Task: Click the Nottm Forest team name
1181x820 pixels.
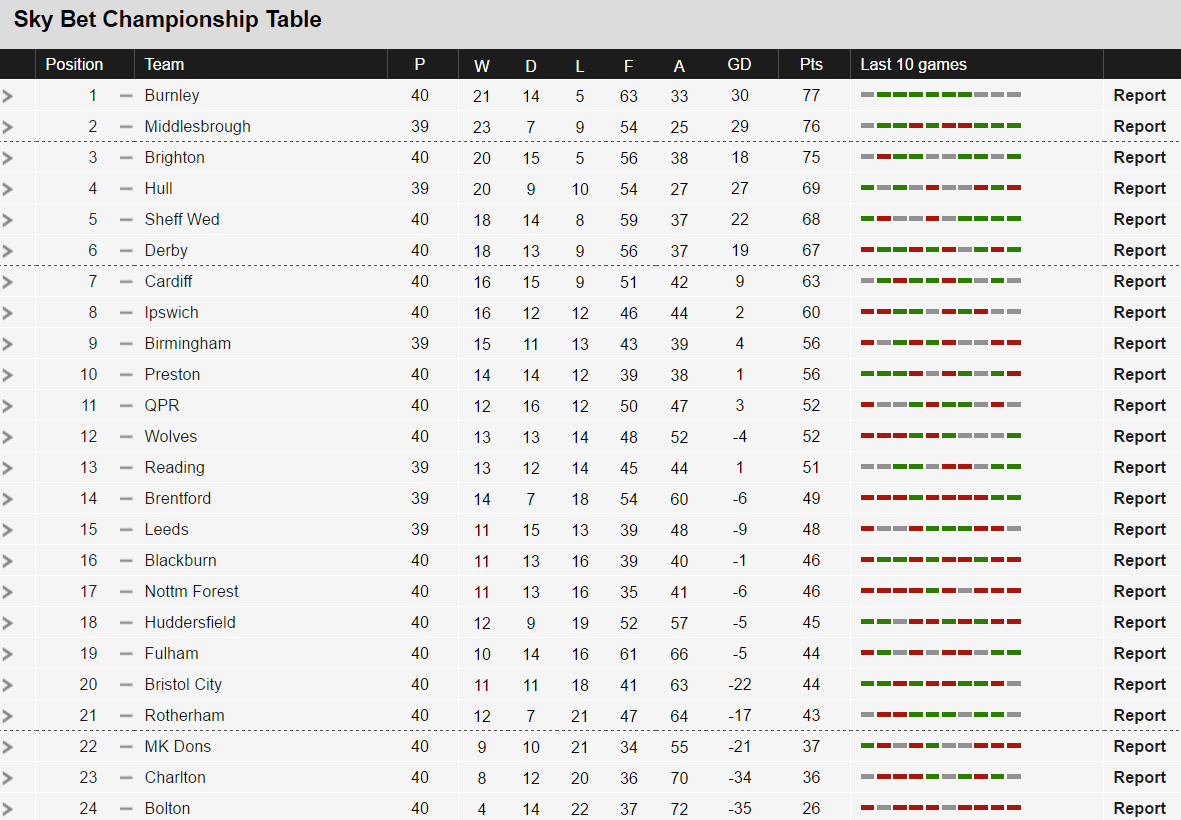Action: (x=191, y=592)
